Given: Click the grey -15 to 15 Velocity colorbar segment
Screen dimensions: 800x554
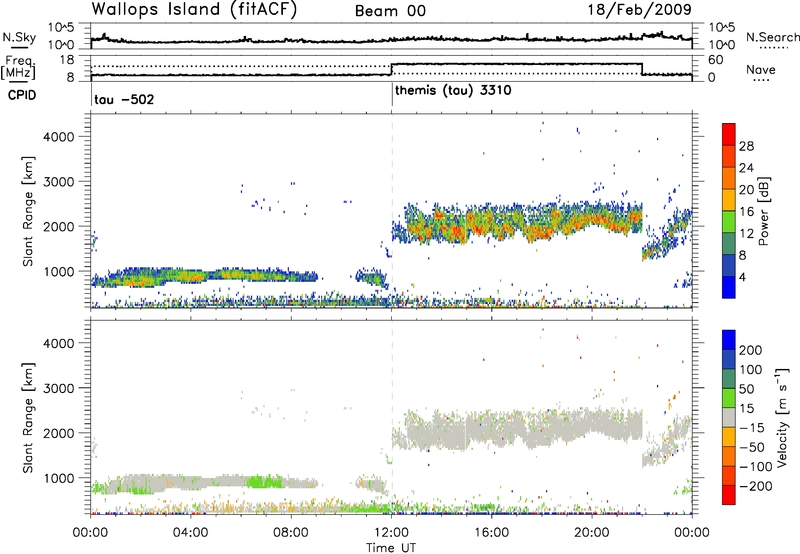Looking at the screenshot, I should point(729,417).
